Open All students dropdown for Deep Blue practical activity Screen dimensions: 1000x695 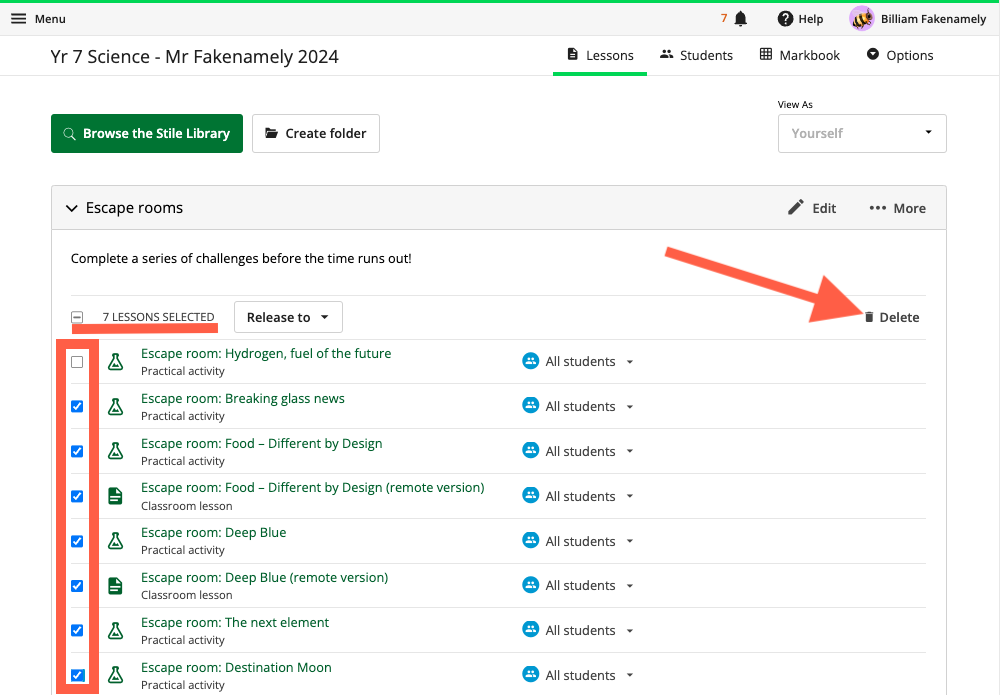(x=629, y=541)
